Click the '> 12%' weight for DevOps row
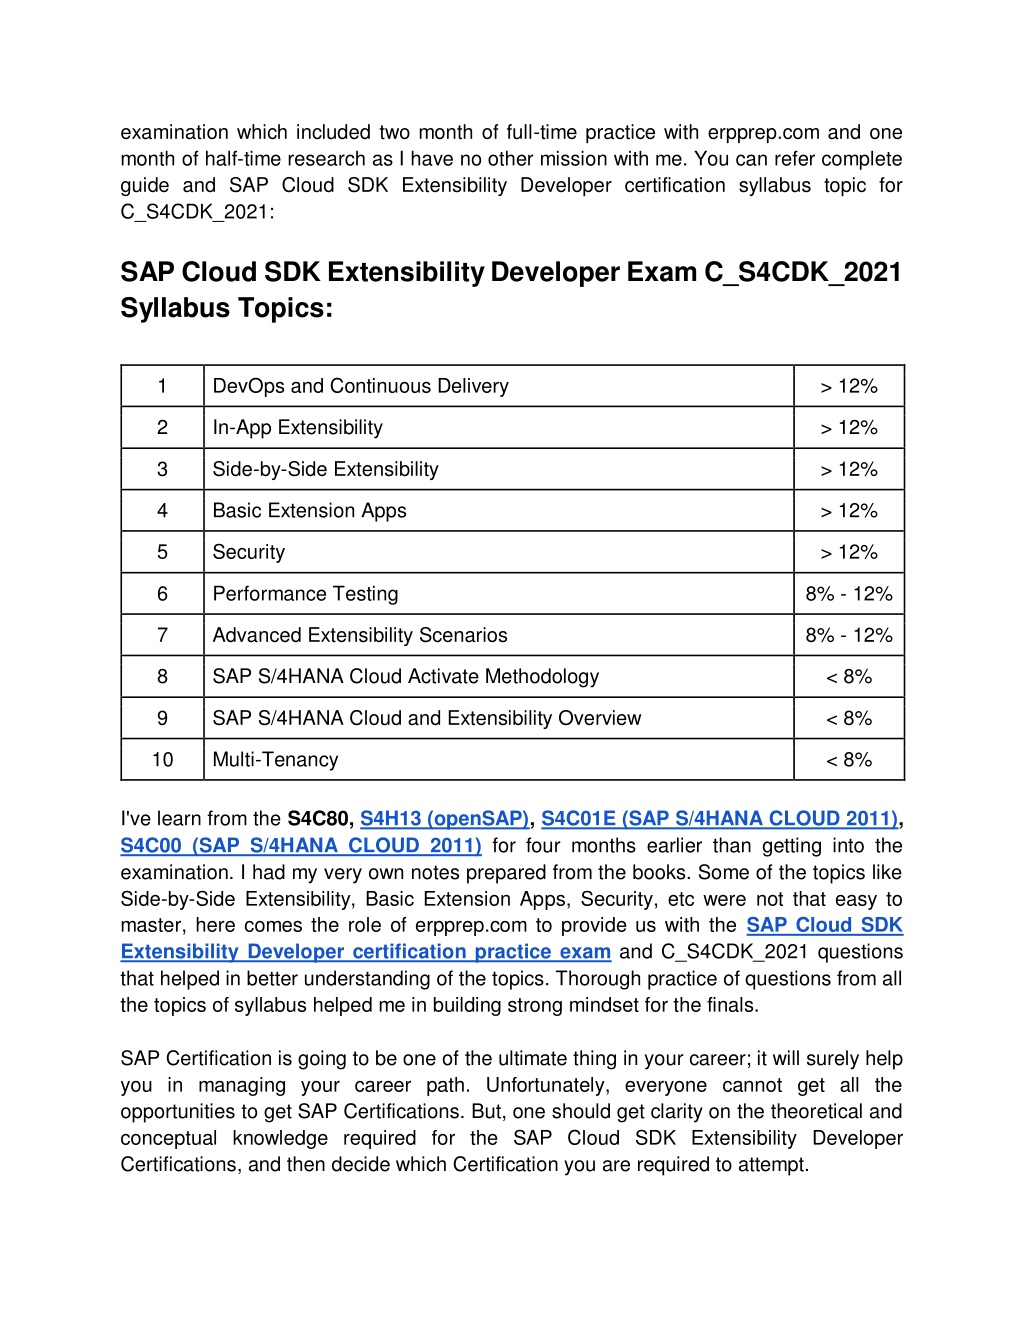 (x=849, y=386)
